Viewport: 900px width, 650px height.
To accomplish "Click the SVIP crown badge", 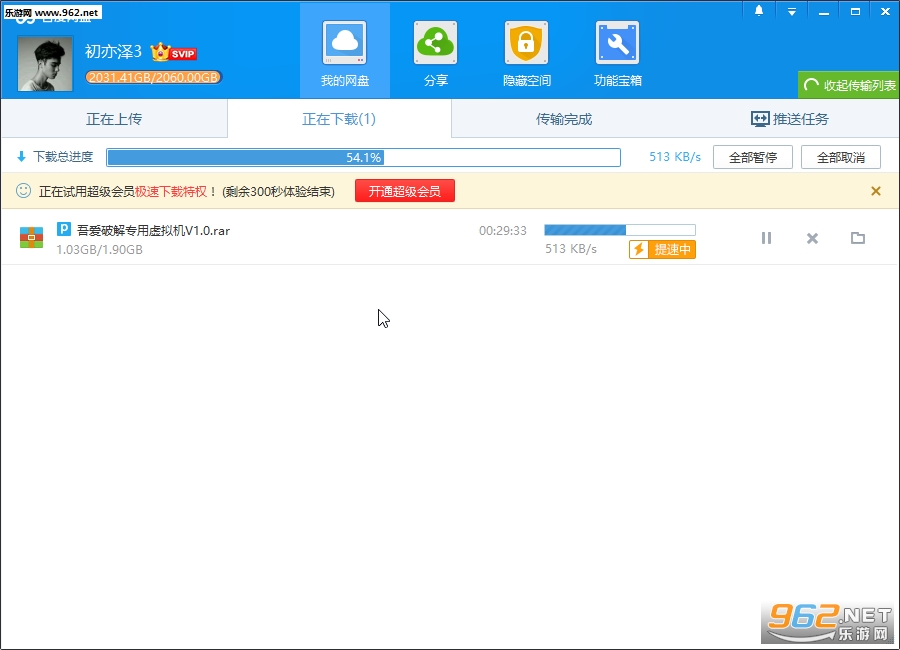I will (x=174, y=52).
